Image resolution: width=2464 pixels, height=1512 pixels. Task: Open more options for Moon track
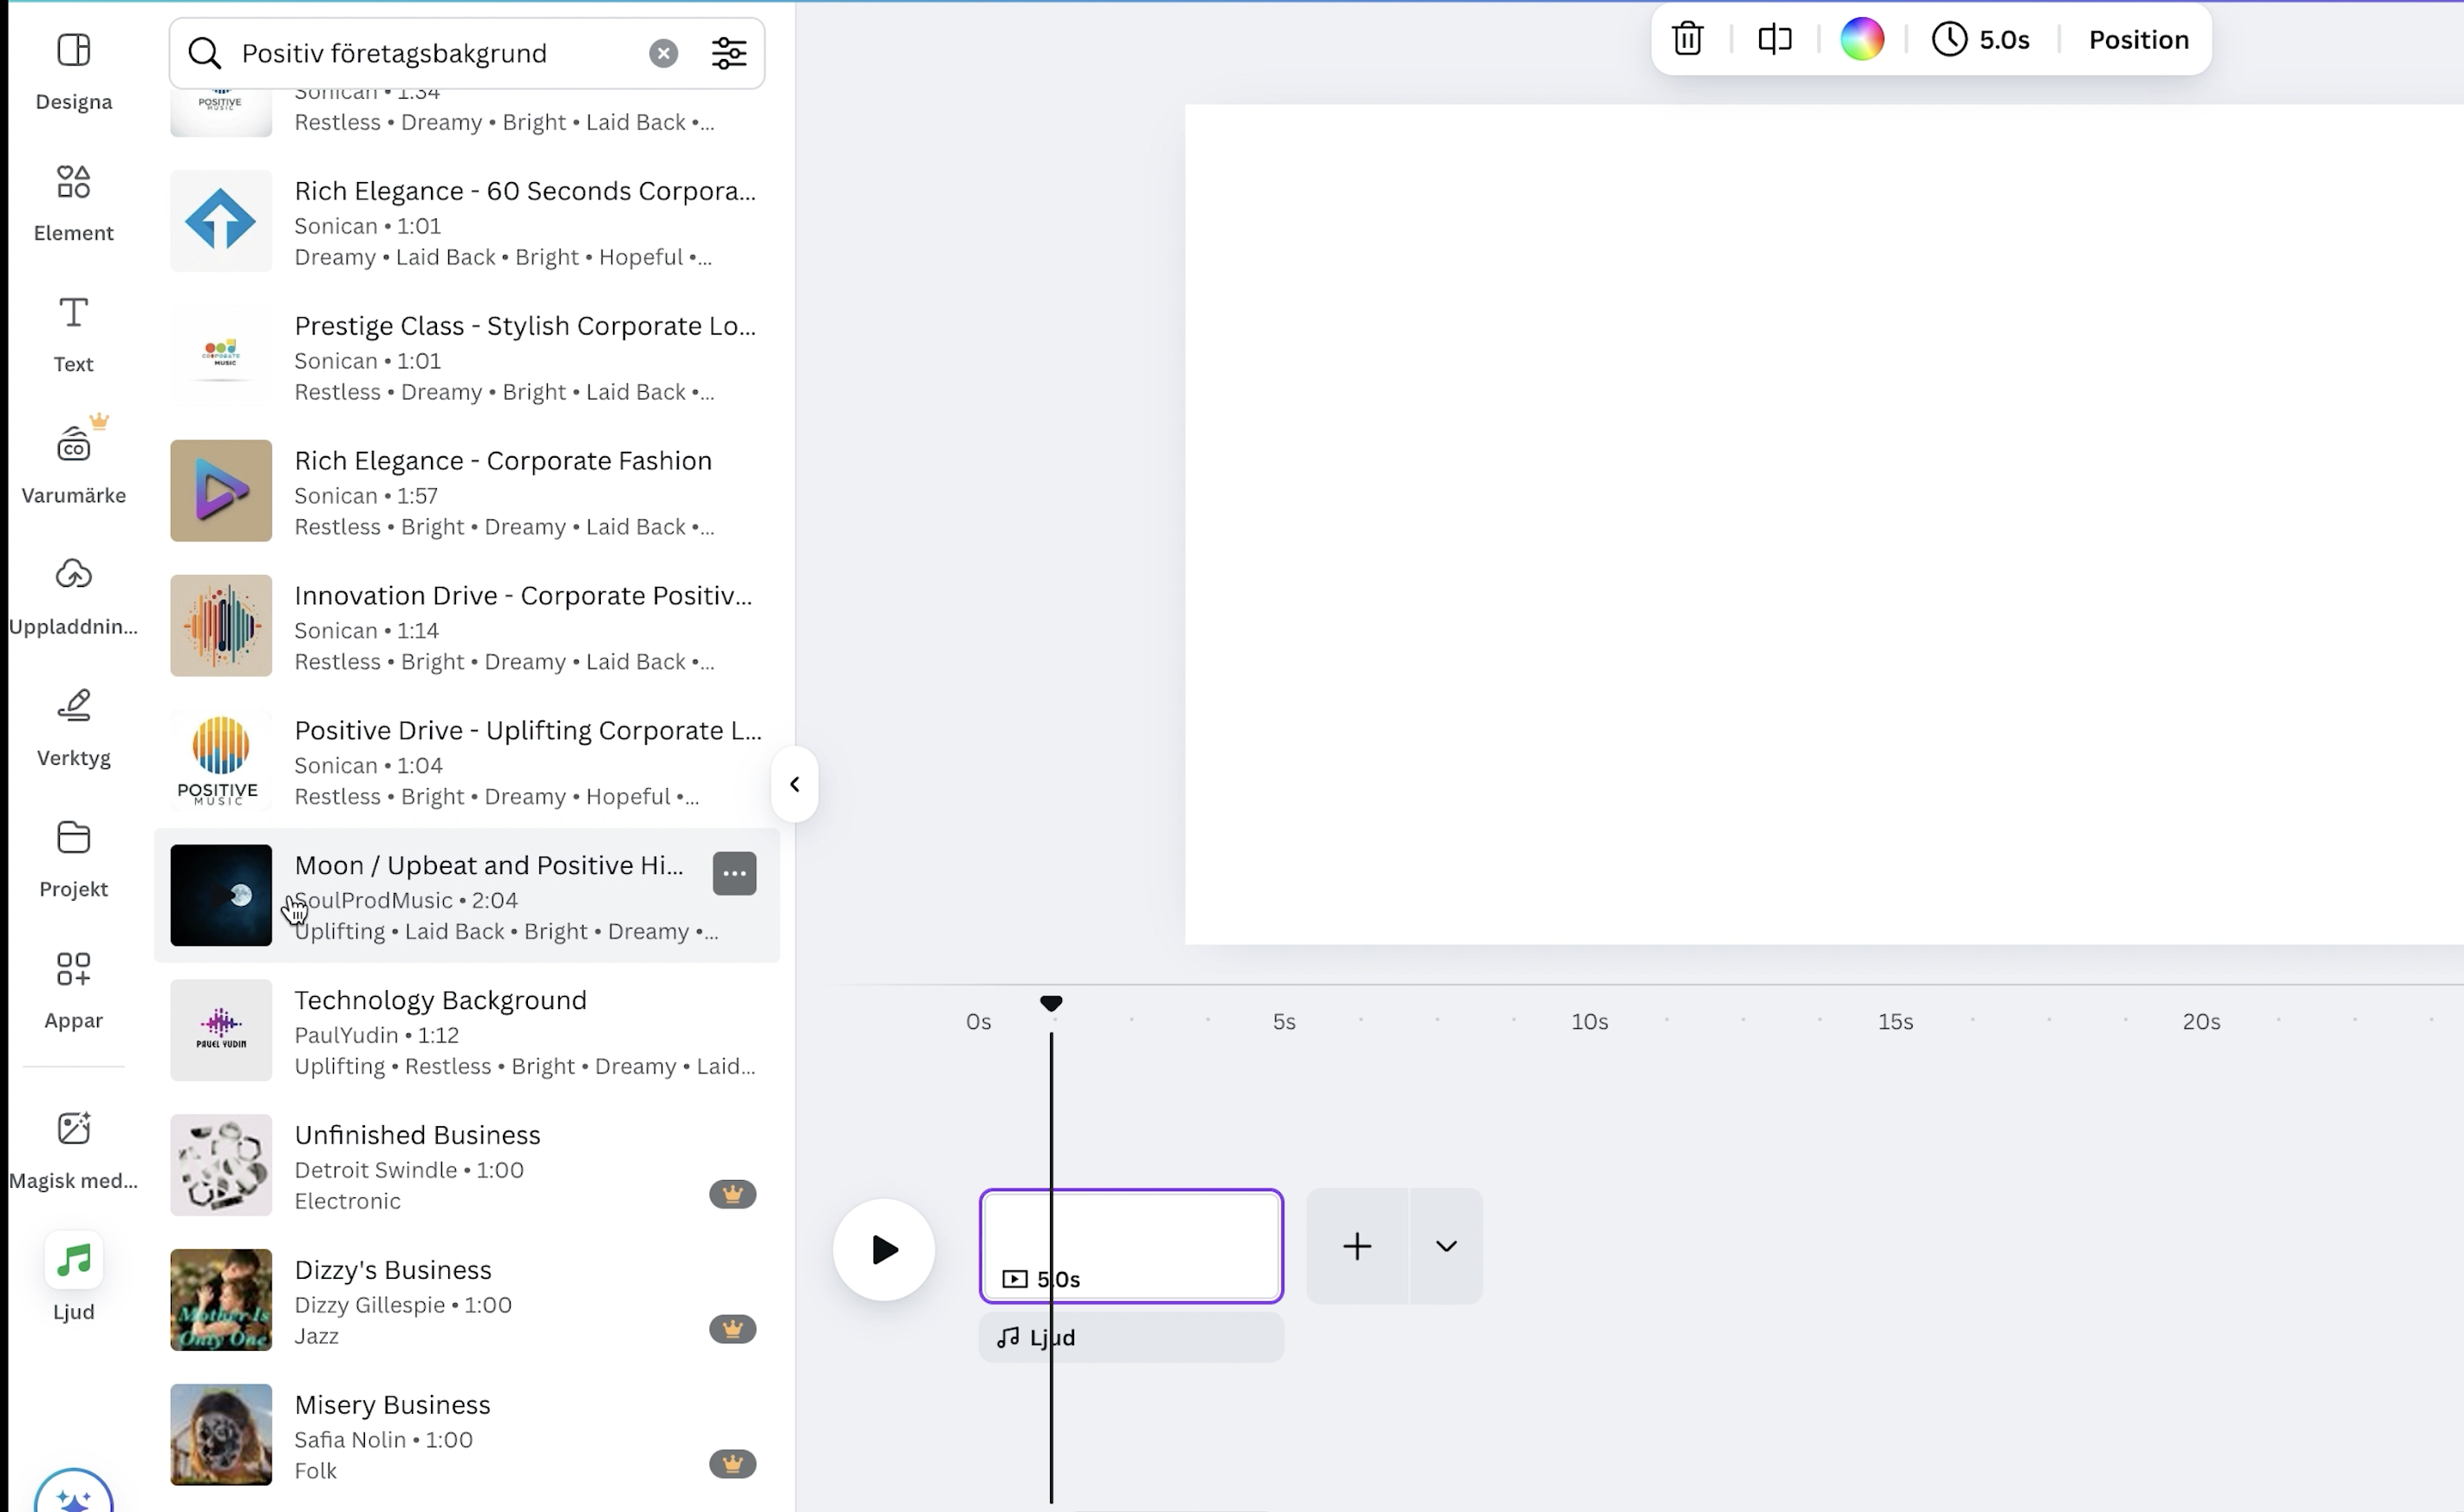734,873
